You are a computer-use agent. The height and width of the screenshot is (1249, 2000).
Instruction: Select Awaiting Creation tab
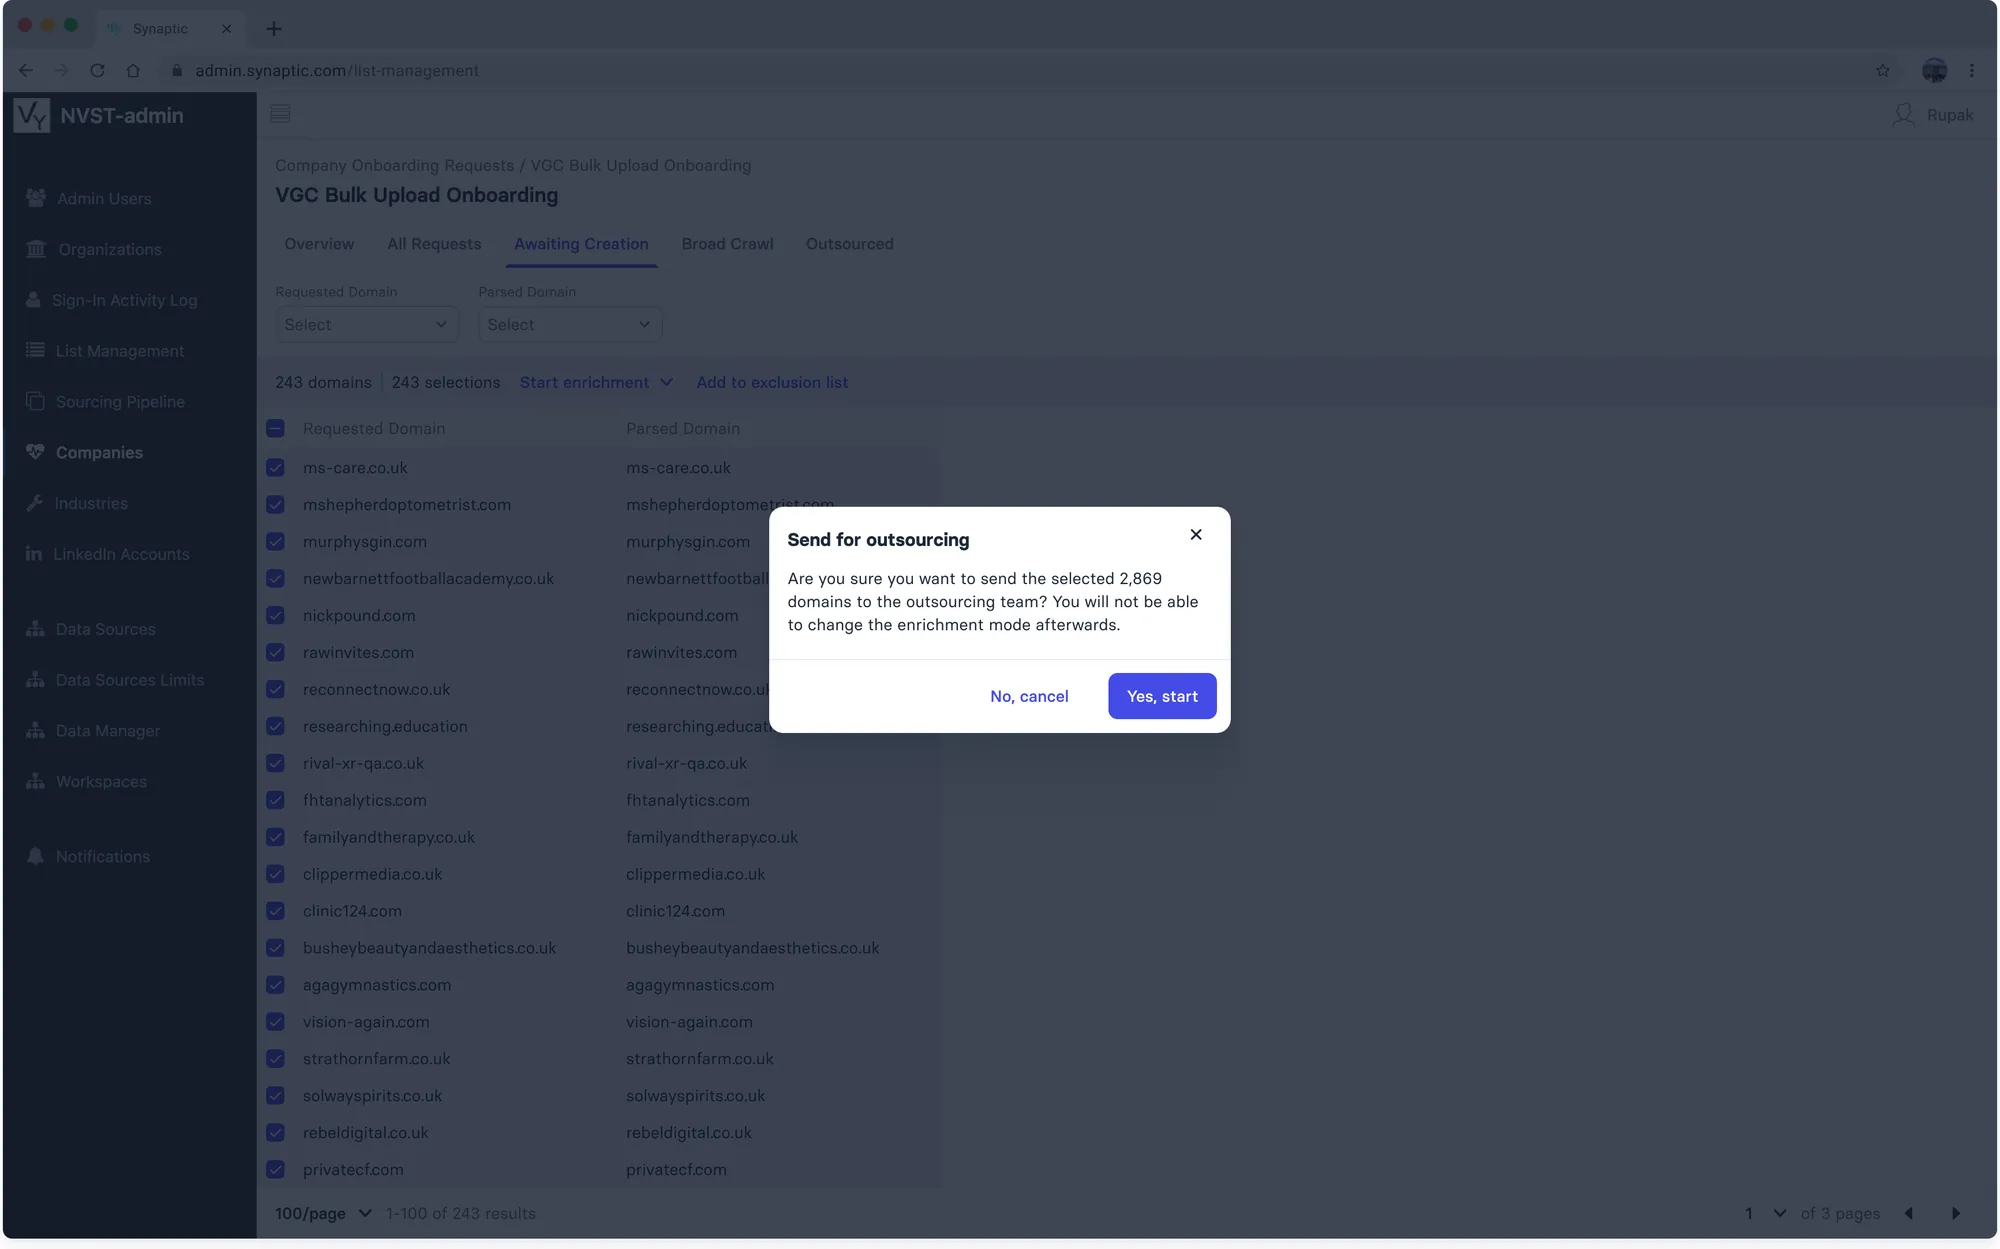[x=581, y=244]
